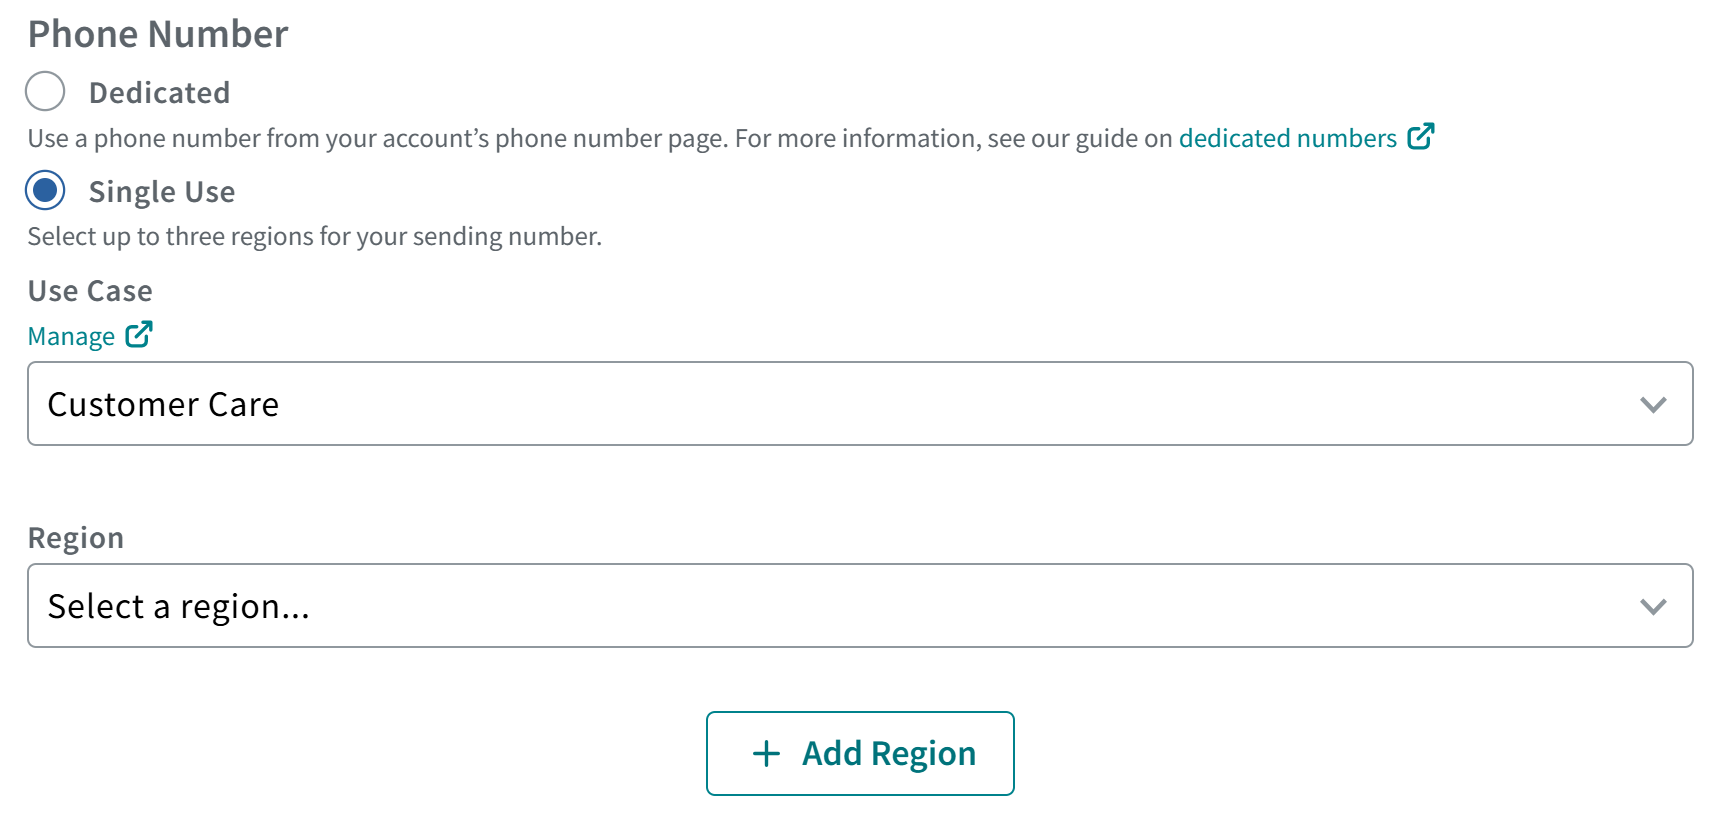The height and width of the screenshot is (816, 1728).
Task: Click the plus icon in Add Region button
Action: click(x=765, y=753)
